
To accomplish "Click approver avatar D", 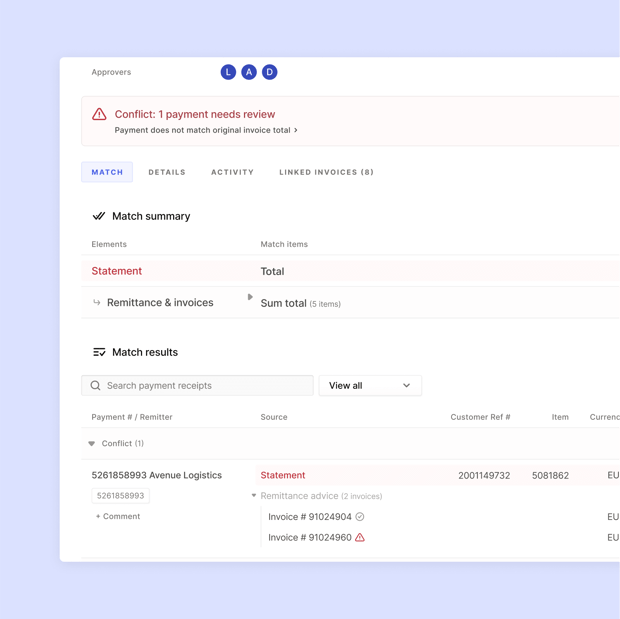I will [x=270, y=72].
